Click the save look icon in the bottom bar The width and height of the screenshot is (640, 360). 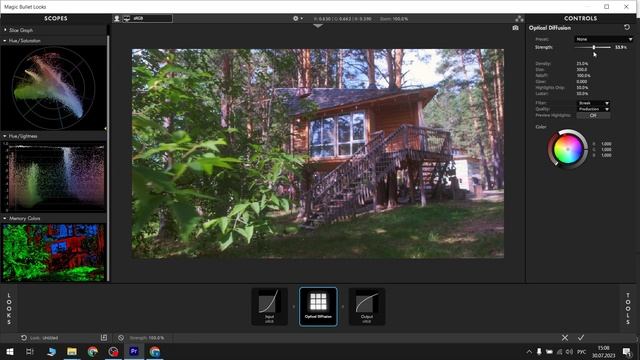[x=104, y=338]
